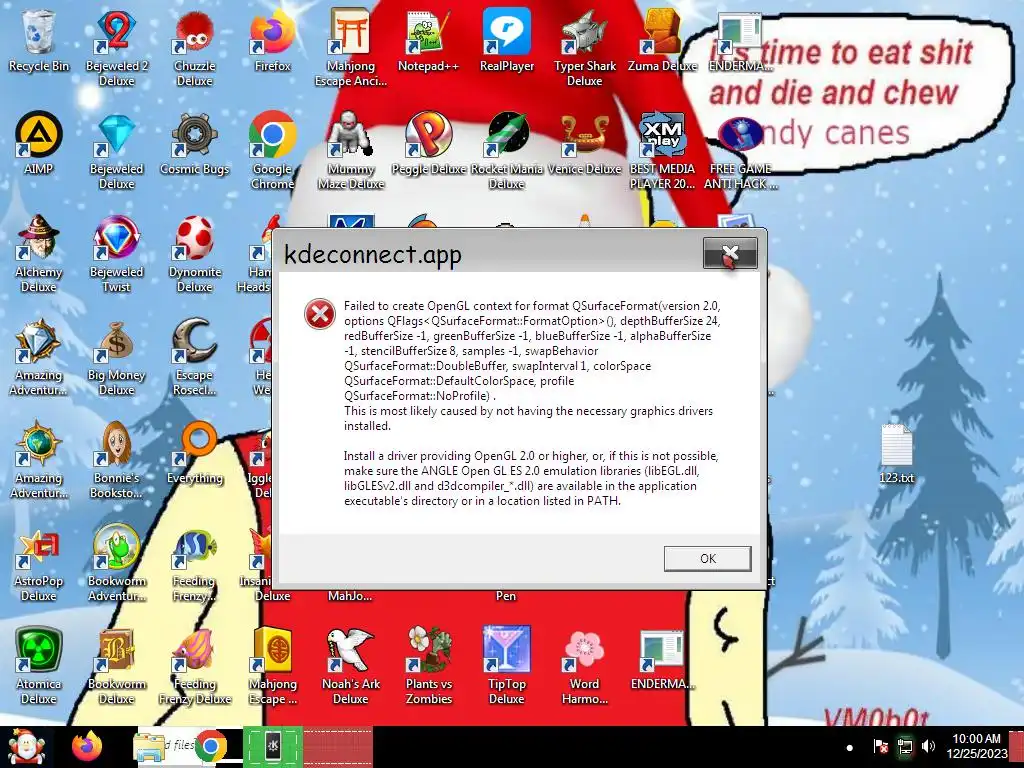Image resolution: width=1024 pixels, height=768 pixels.
Task: Select the Dynomite Deluxe egg icon
Action: pos(195,253)
